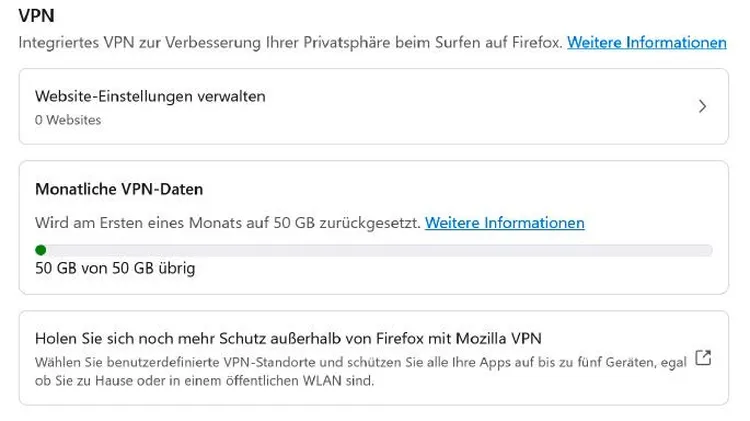Click the chevron arrow on Website-Einstellungen verwalten
Viewport: 750px width, 421px height.
click(702, 106)
